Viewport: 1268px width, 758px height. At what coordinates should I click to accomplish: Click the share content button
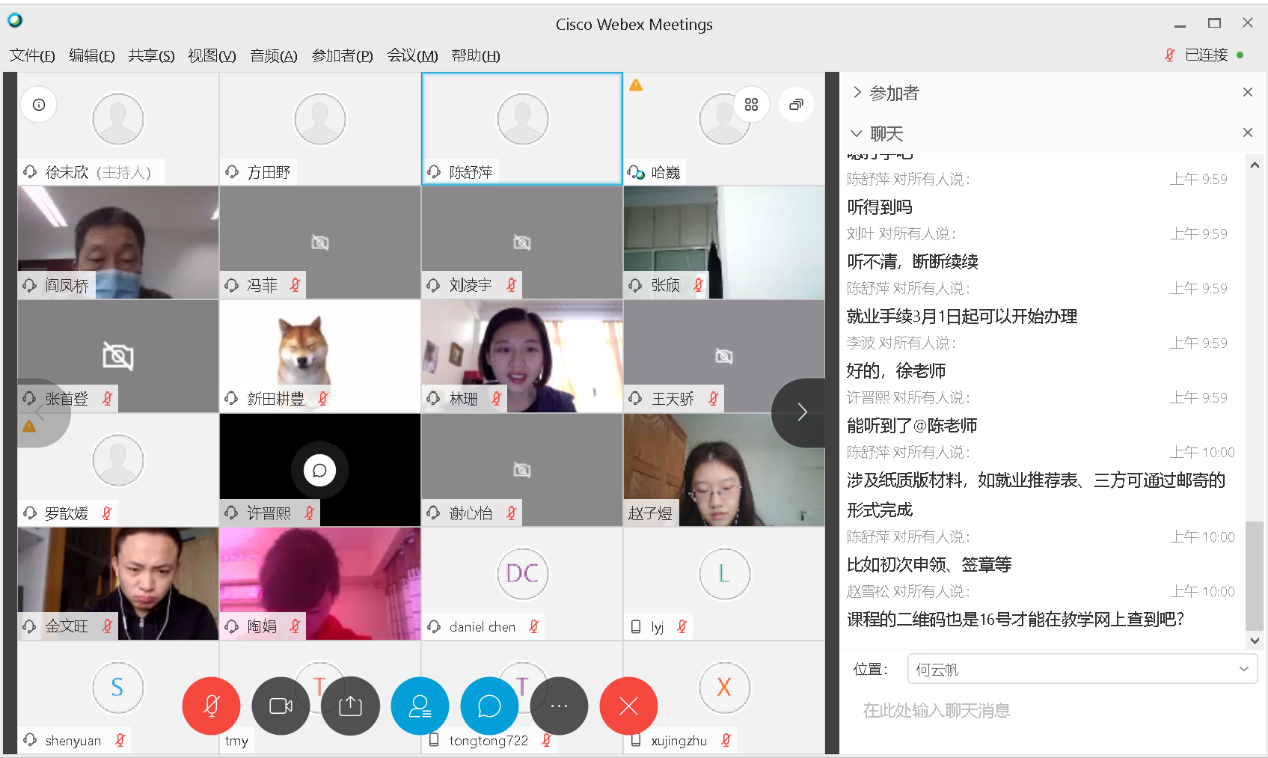pyautogui.click(x=350, y=706)
